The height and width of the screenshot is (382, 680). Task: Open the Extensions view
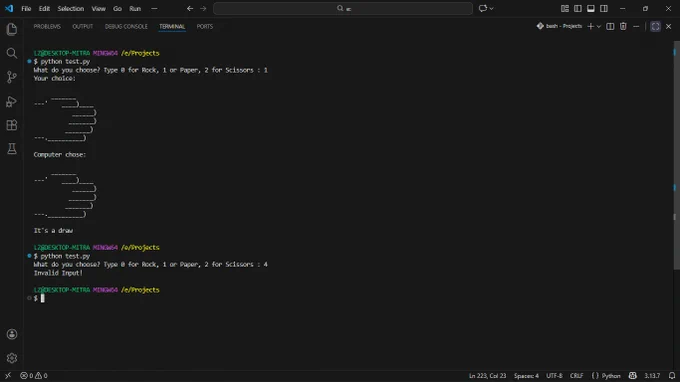tap(12, 125)
